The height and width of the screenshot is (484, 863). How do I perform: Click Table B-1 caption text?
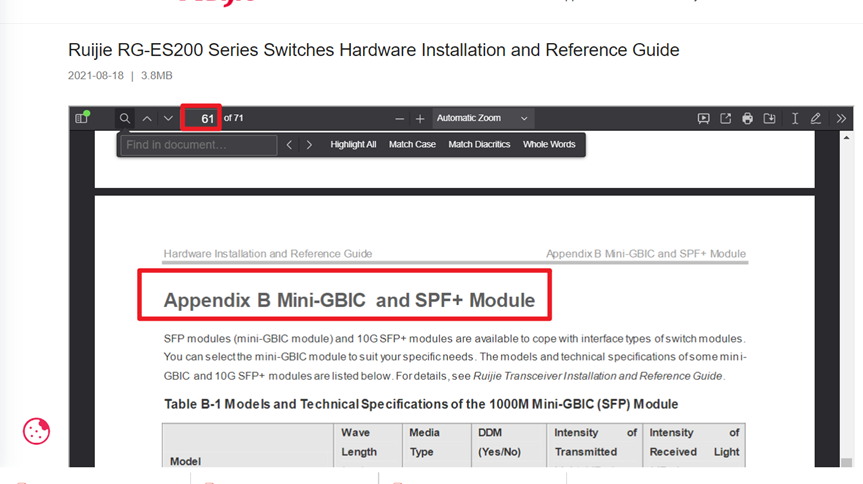tap(421, 404)
